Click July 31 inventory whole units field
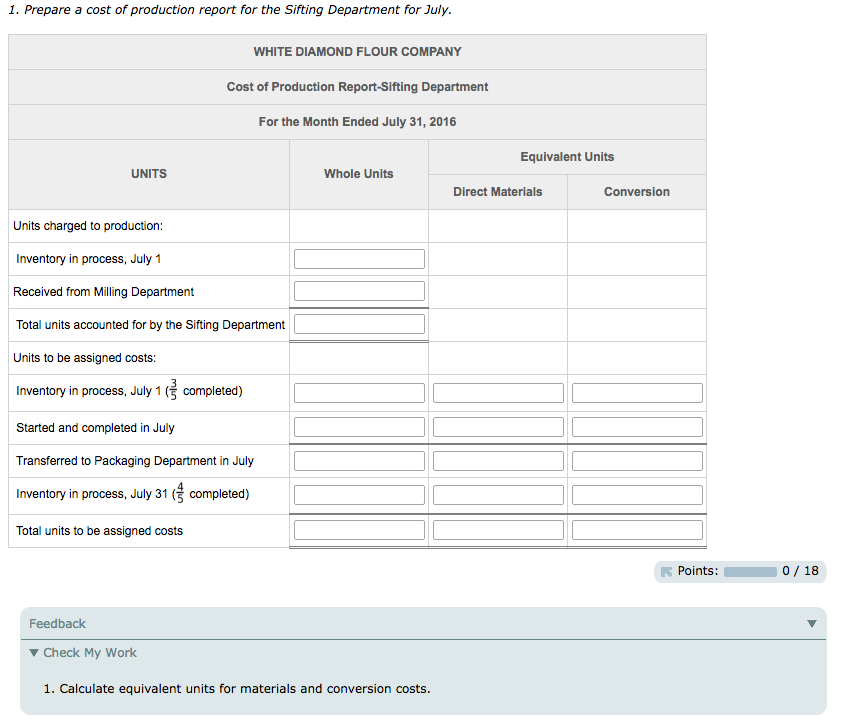The image size is (841, 721). point(359,495)
